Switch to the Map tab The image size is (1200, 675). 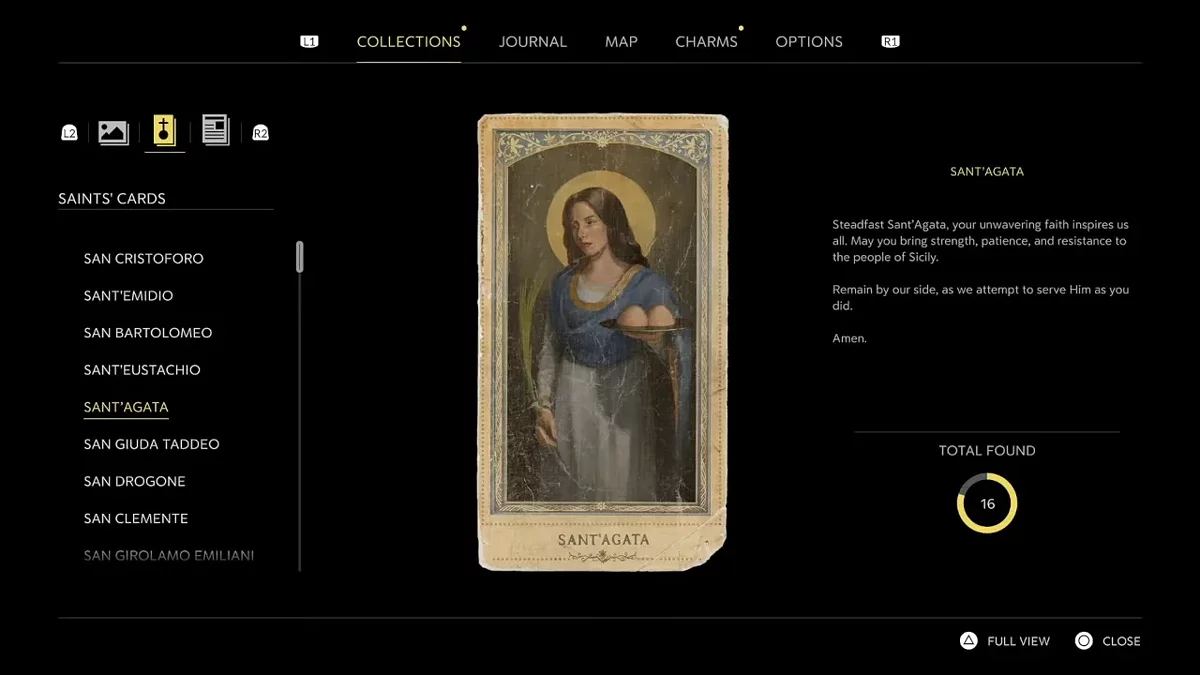pos(621,42)
